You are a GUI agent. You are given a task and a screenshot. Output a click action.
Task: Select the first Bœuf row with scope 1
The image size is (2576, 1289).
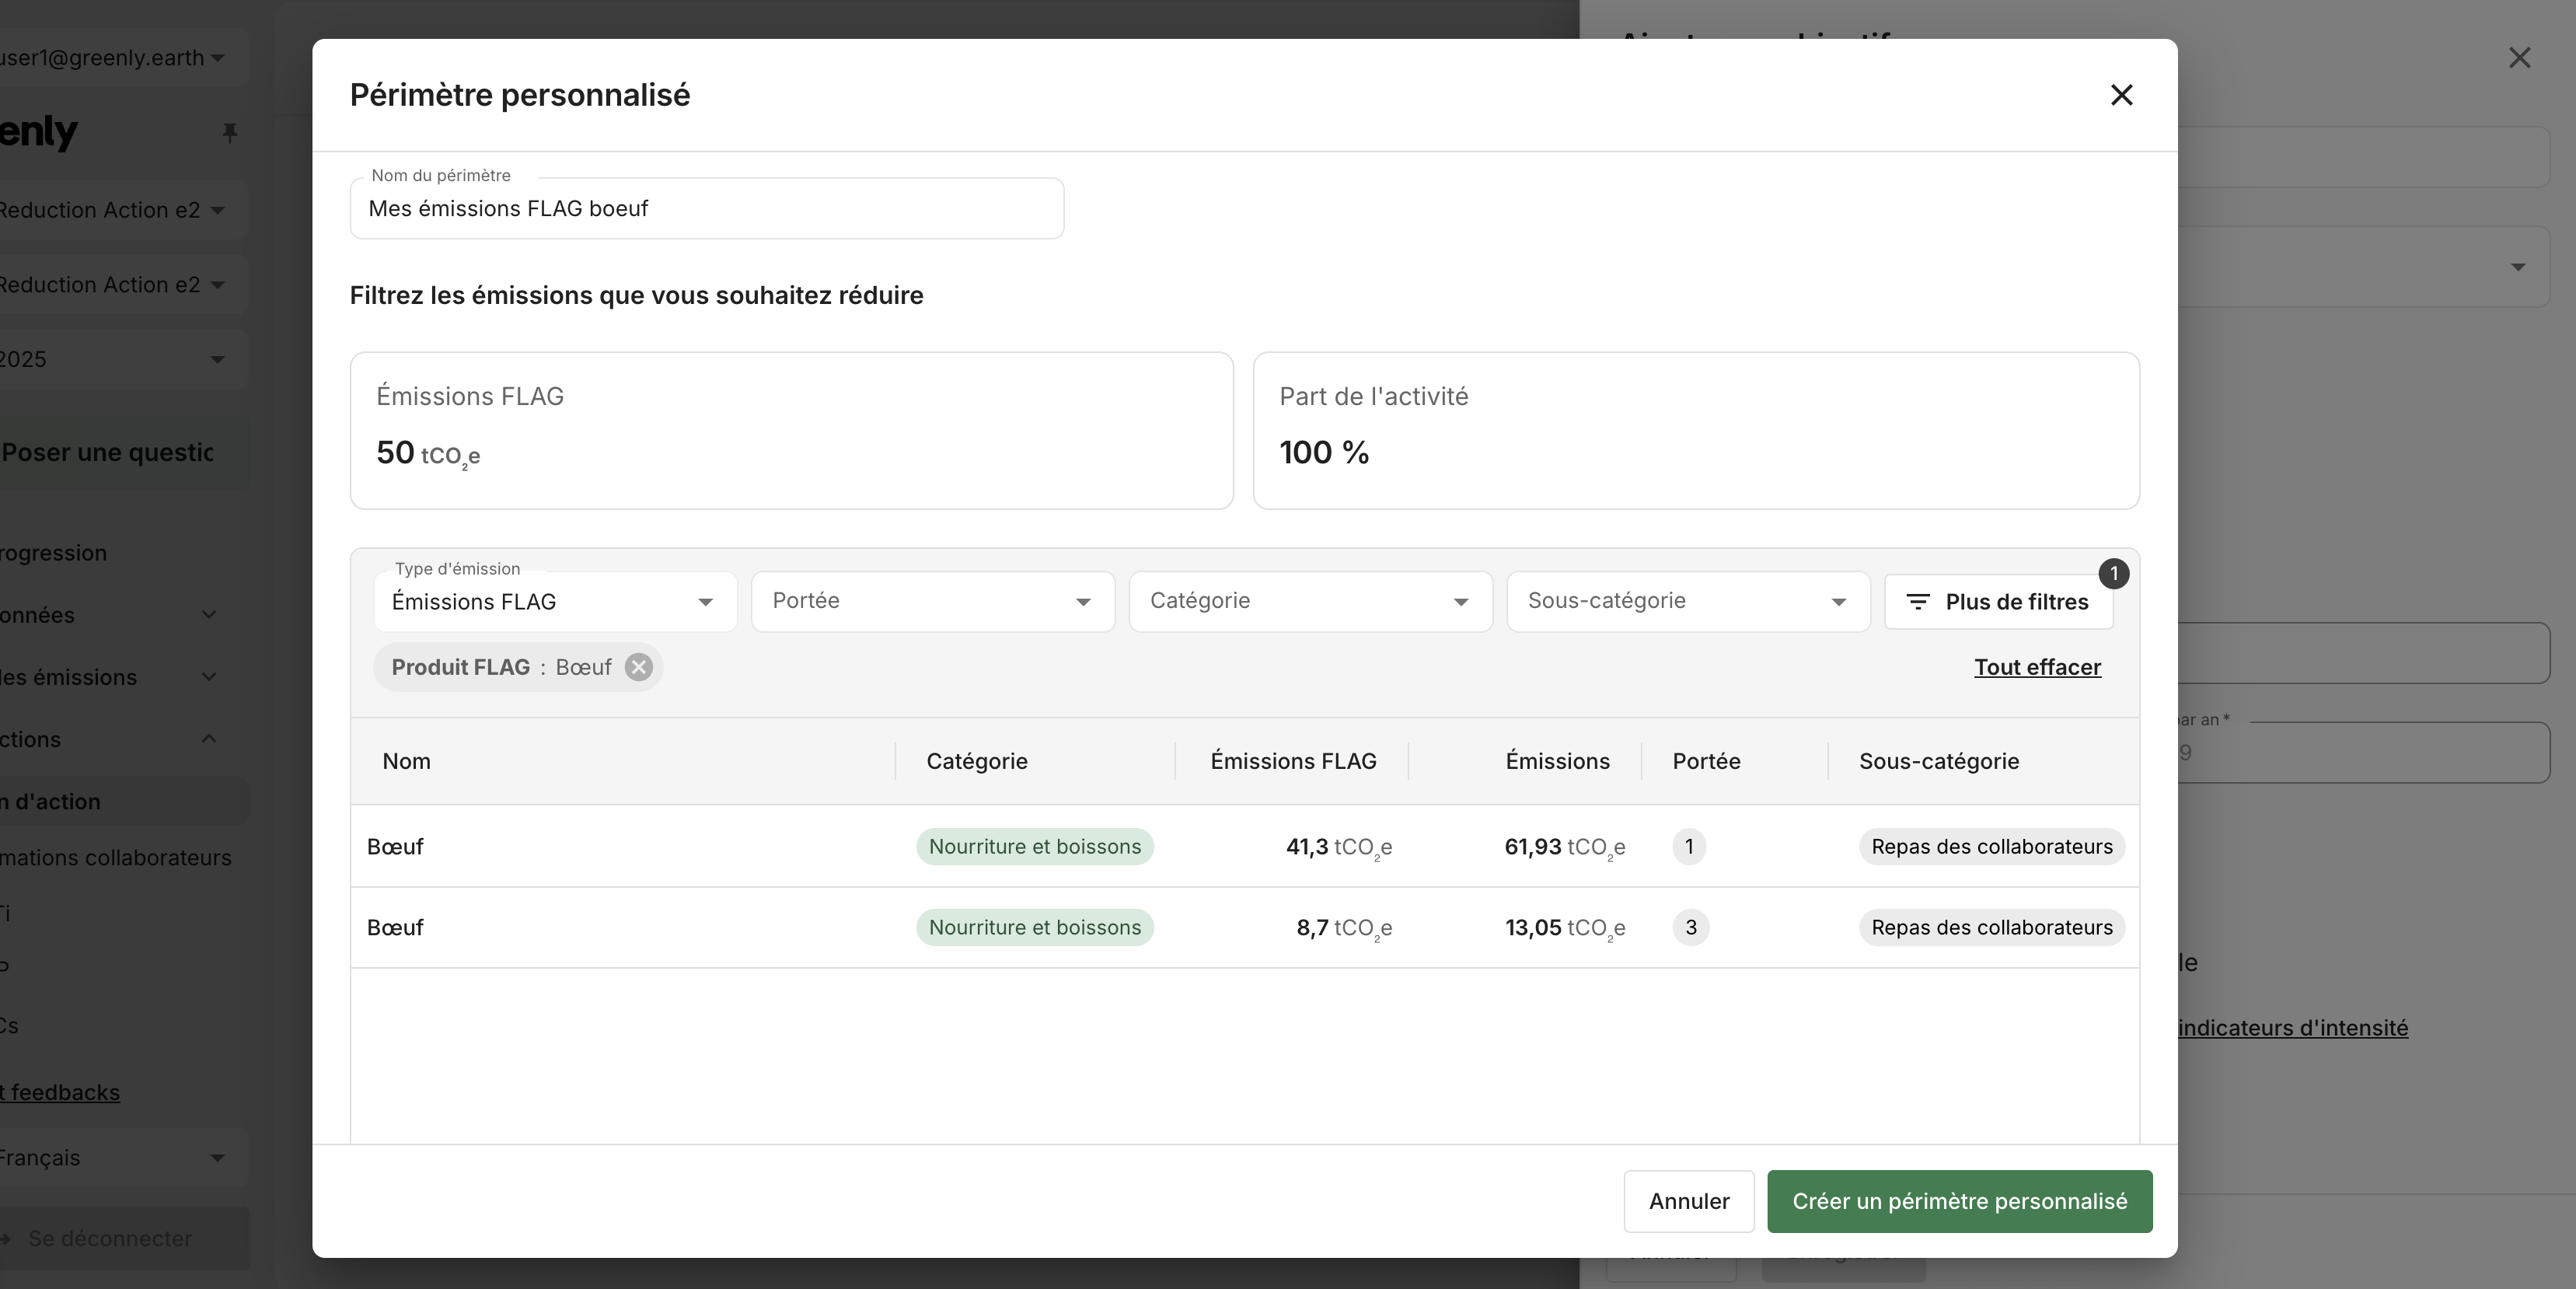click(1244, 847)
